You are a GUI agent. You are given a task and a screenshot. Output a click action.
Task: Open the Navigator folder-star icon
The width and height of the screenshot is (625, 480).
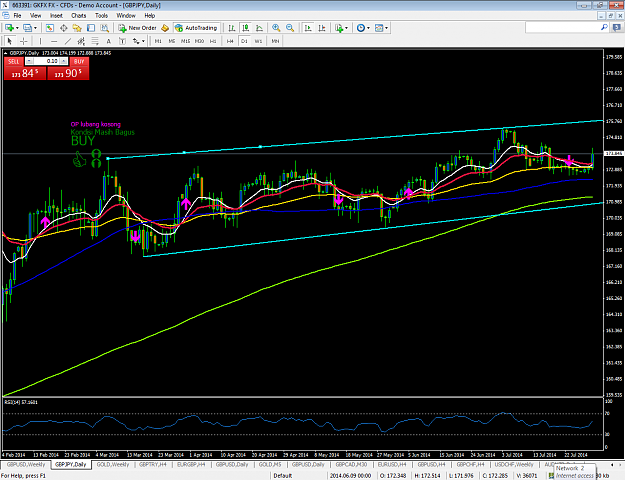coord(77,28)
